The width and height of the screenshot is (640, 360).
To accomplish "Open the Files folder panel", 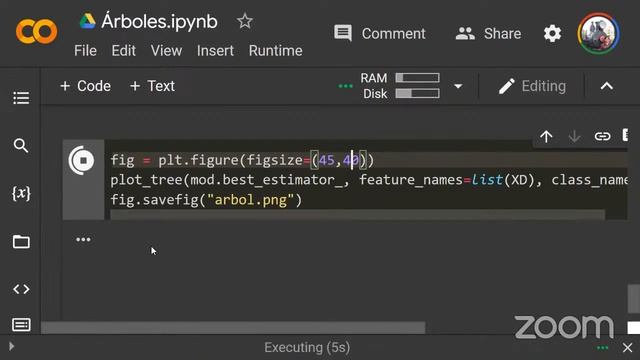I will (x=21, y=242).
